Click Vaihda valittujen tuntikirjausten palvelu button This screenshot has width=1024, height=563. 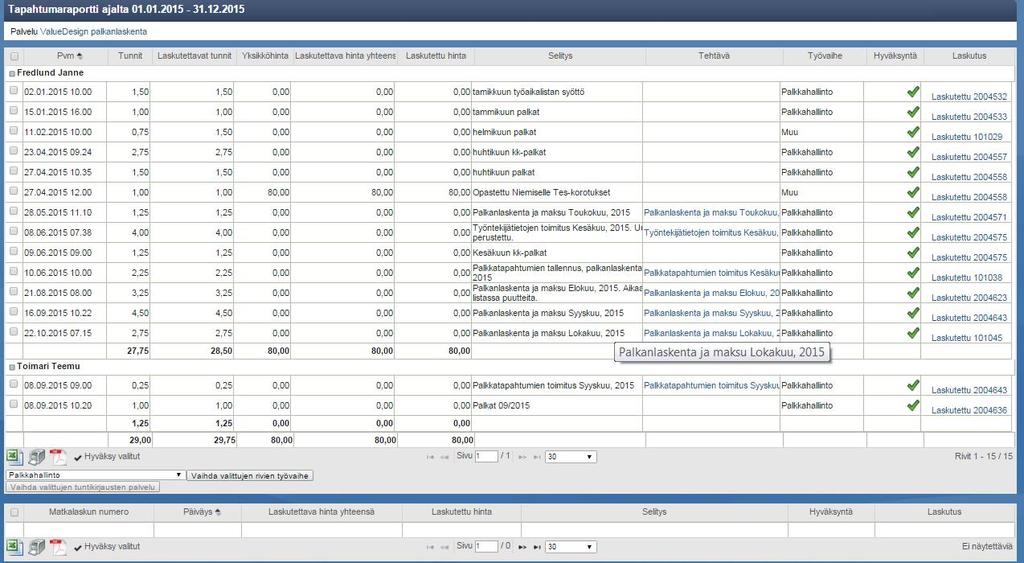tap(83, 487)
